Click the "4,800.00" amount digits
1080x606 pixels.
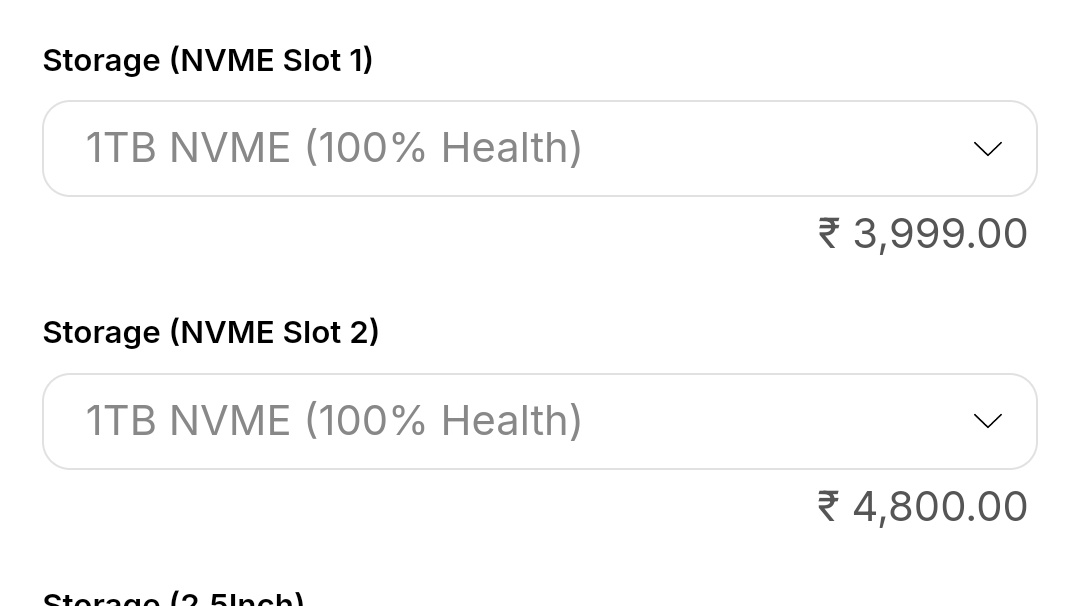940,506
